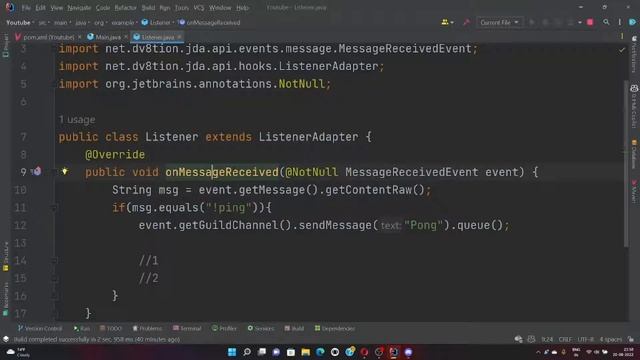The image size is (640, 360).
Task: Click the line:column position indicator in status bar
Action: click(547, 340)
